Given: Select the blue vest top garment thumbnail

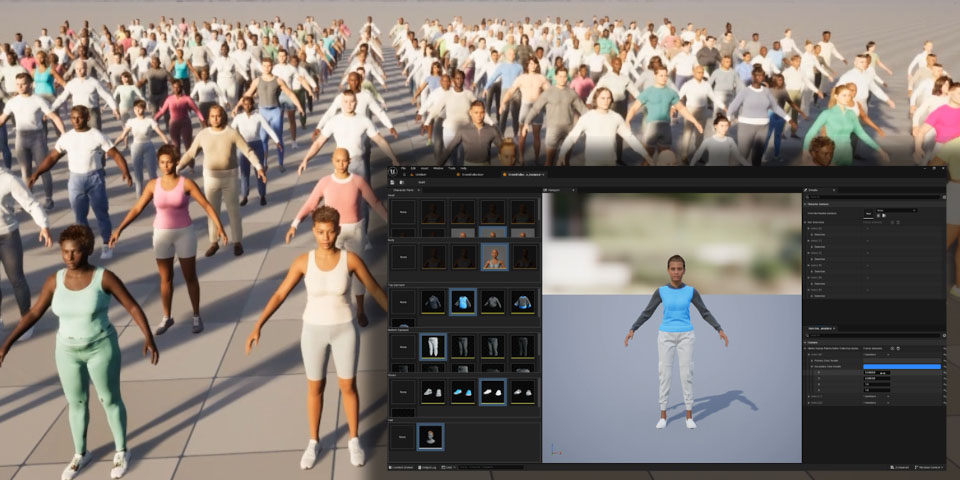Looking at the screenshot, I should pos(463,302).
